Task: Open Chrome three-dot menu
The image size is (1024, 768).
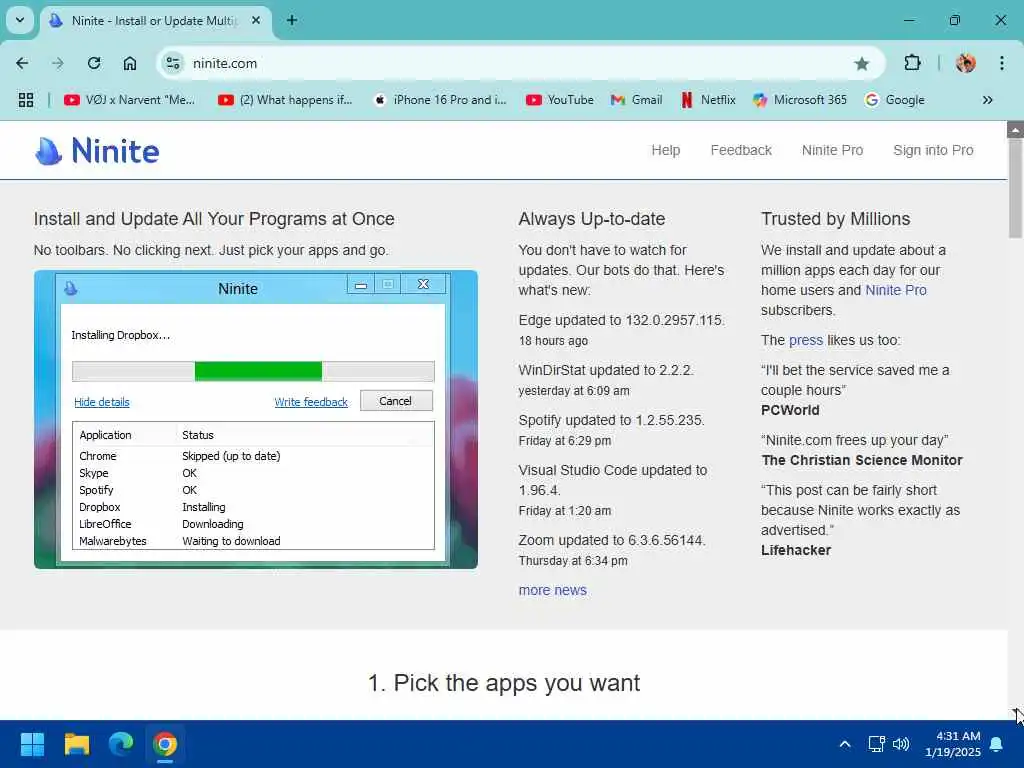Action: [x=1002, y=63]
